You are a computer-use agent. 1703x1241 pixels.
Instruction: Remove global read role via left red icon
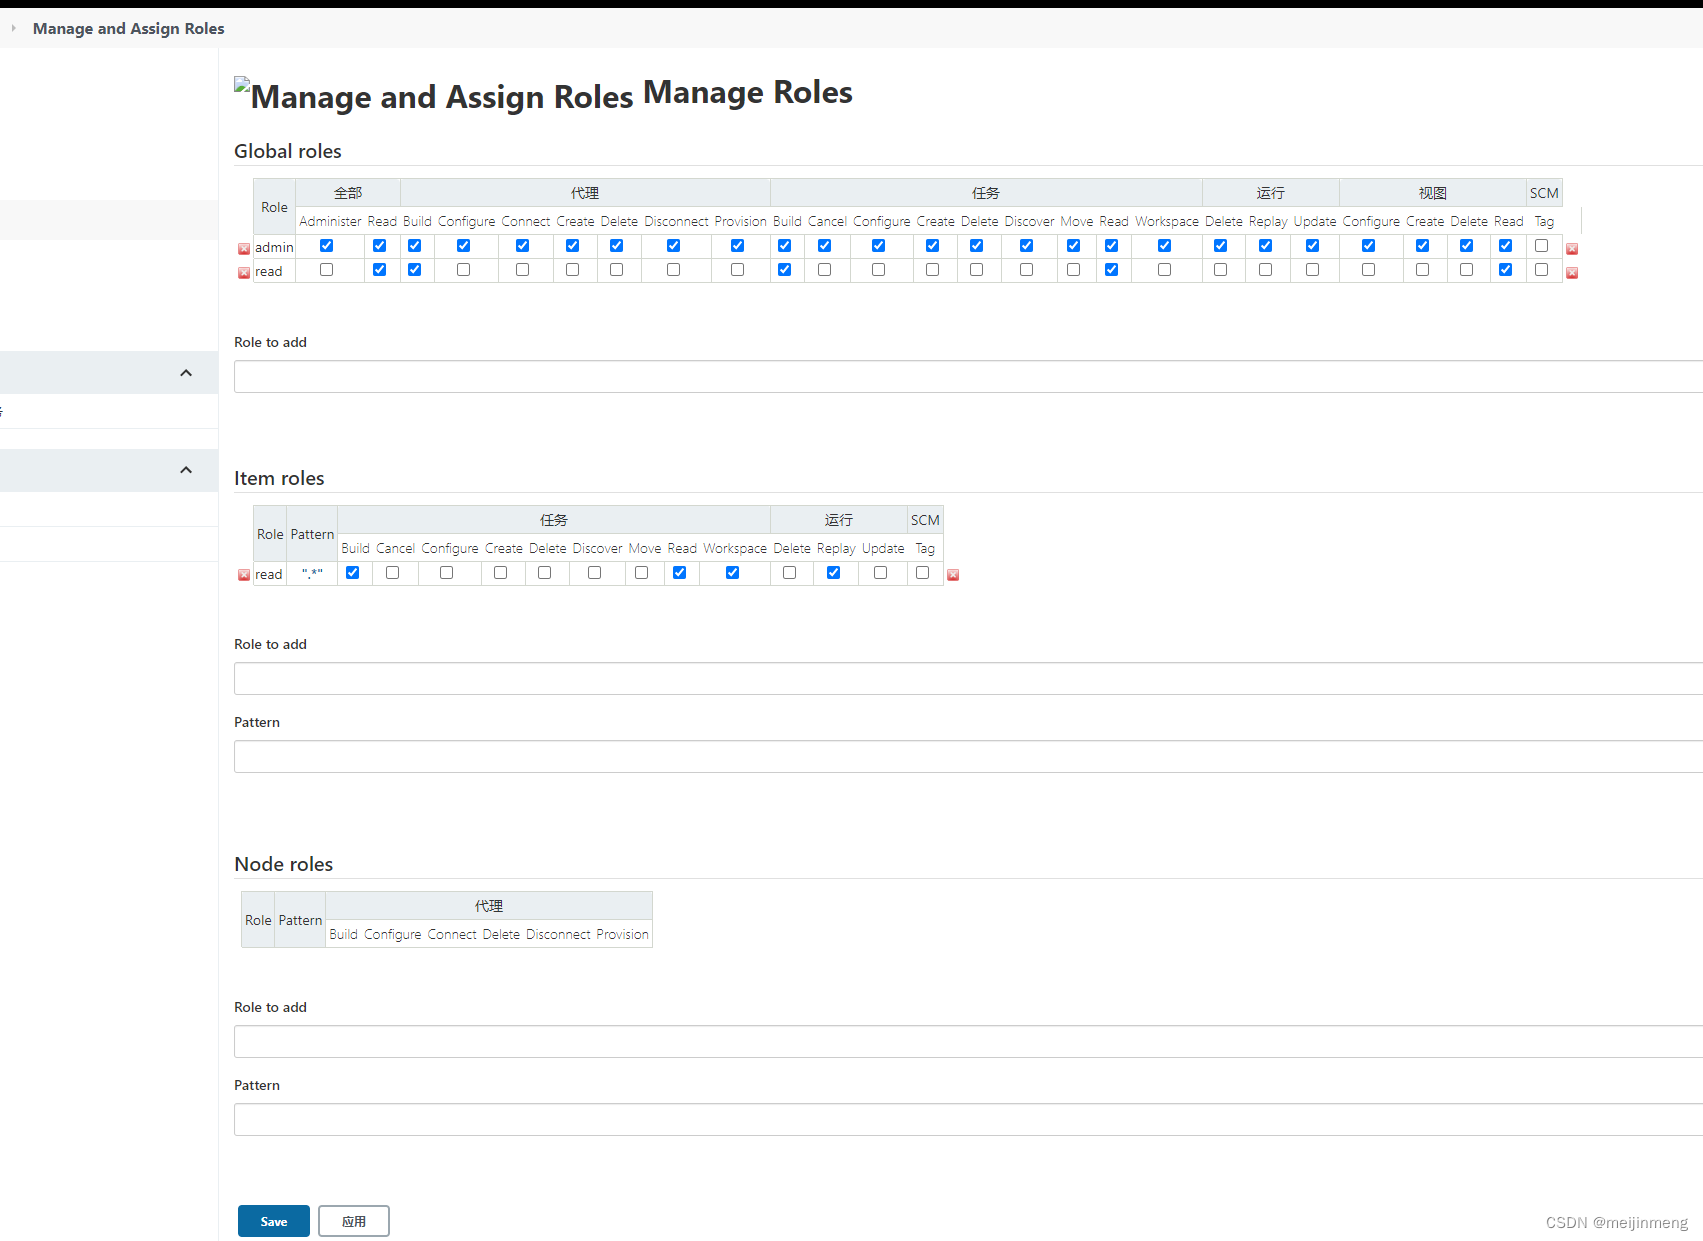tap(244, 273)
